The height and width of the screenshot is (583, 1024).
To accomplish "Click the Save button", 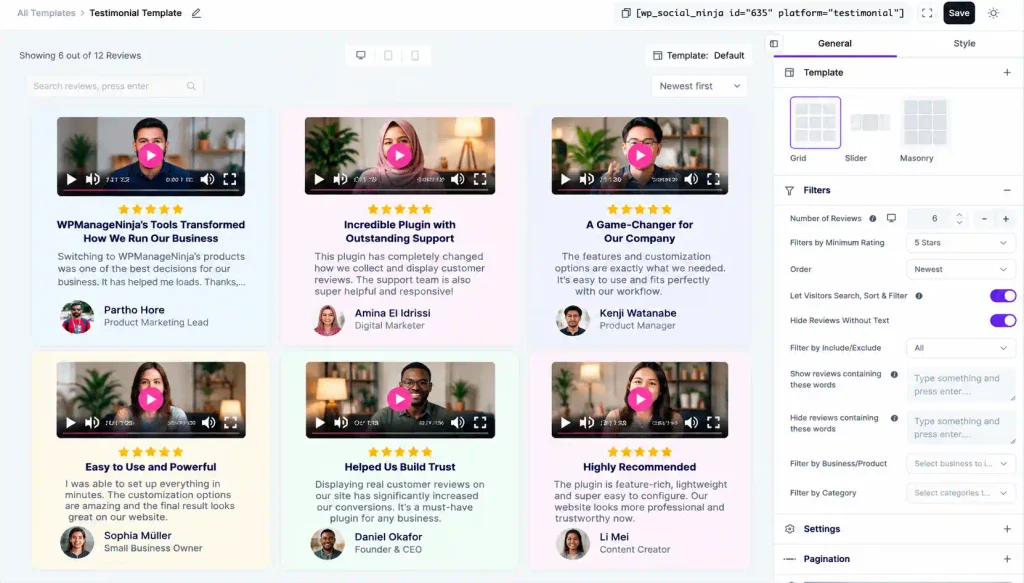I will (x=959, y=13).
